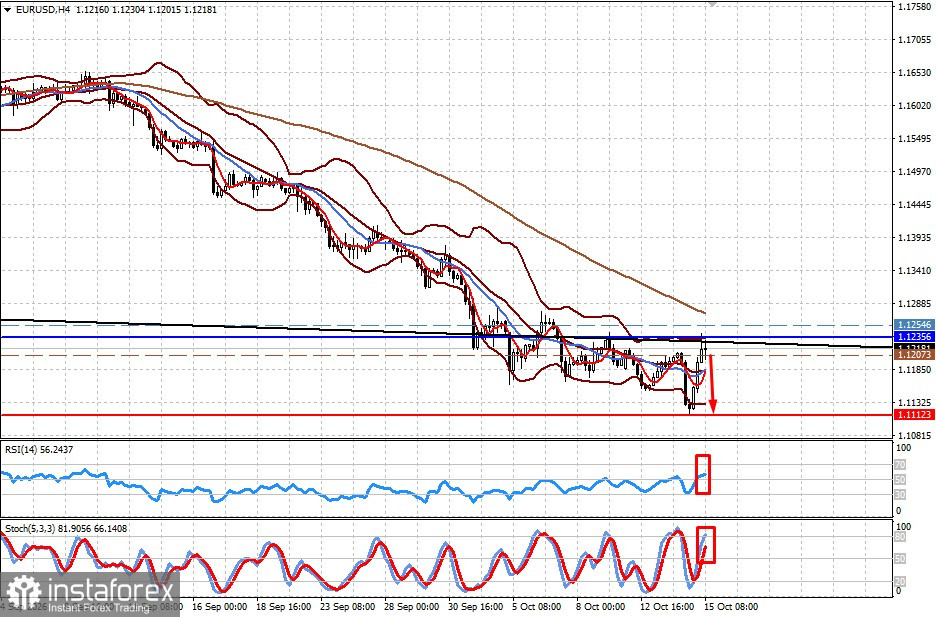Click the 1.13935 price axis label

915,238
